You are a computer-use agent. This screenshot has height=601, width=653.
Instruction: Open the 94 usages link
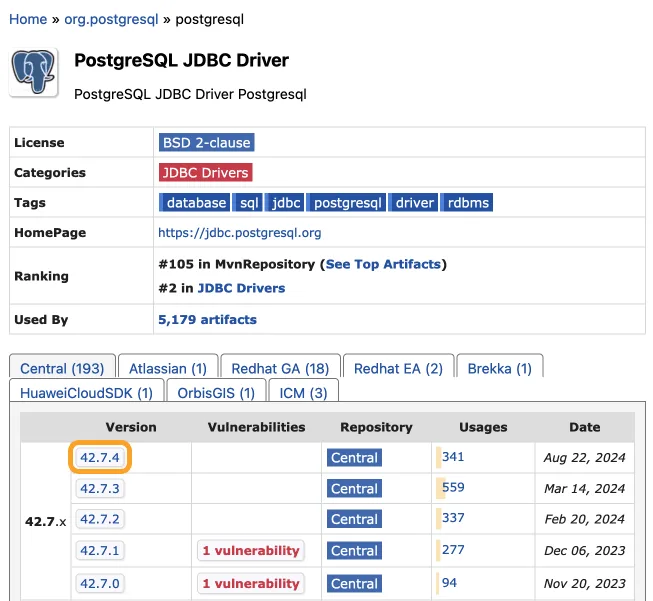pos(449,582)
